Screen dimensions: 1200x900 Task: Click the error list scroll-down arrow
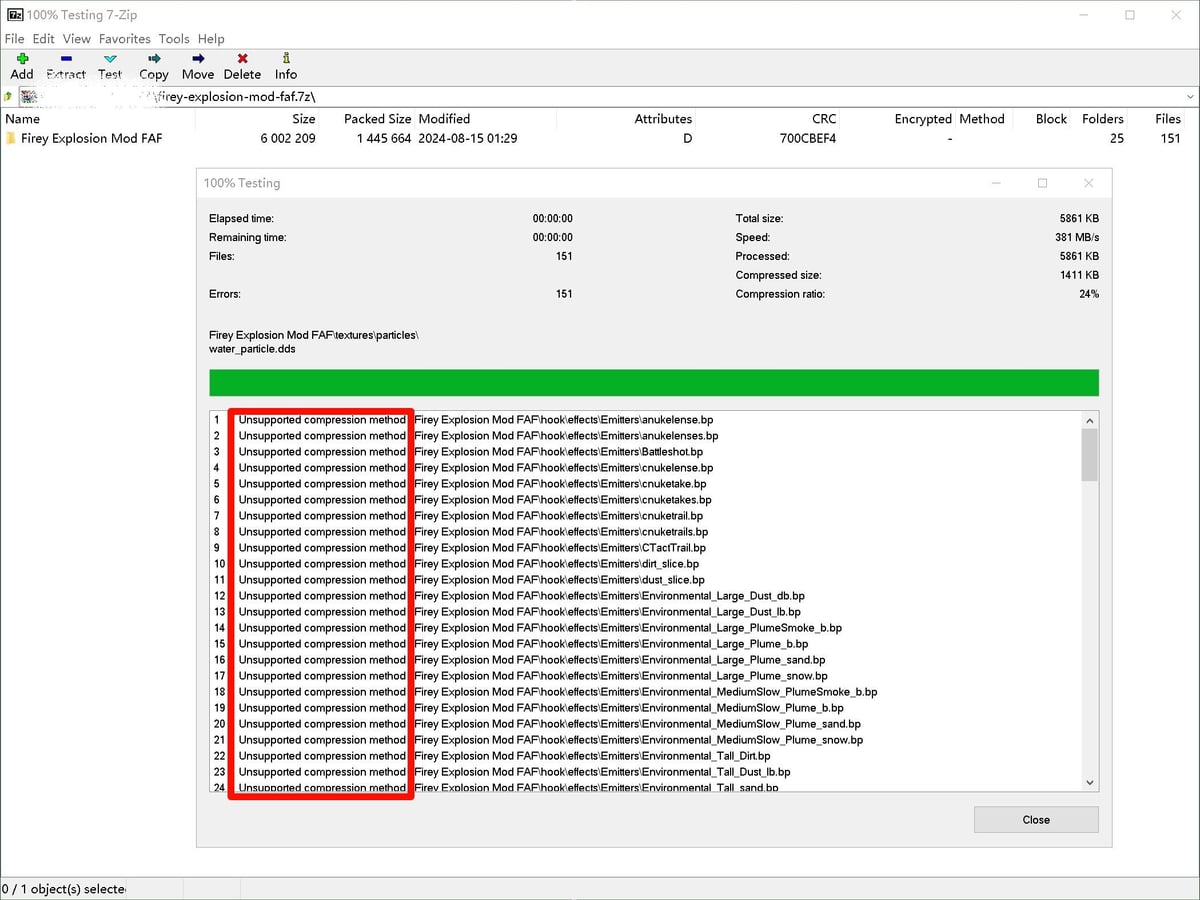tap(1090, 783)
